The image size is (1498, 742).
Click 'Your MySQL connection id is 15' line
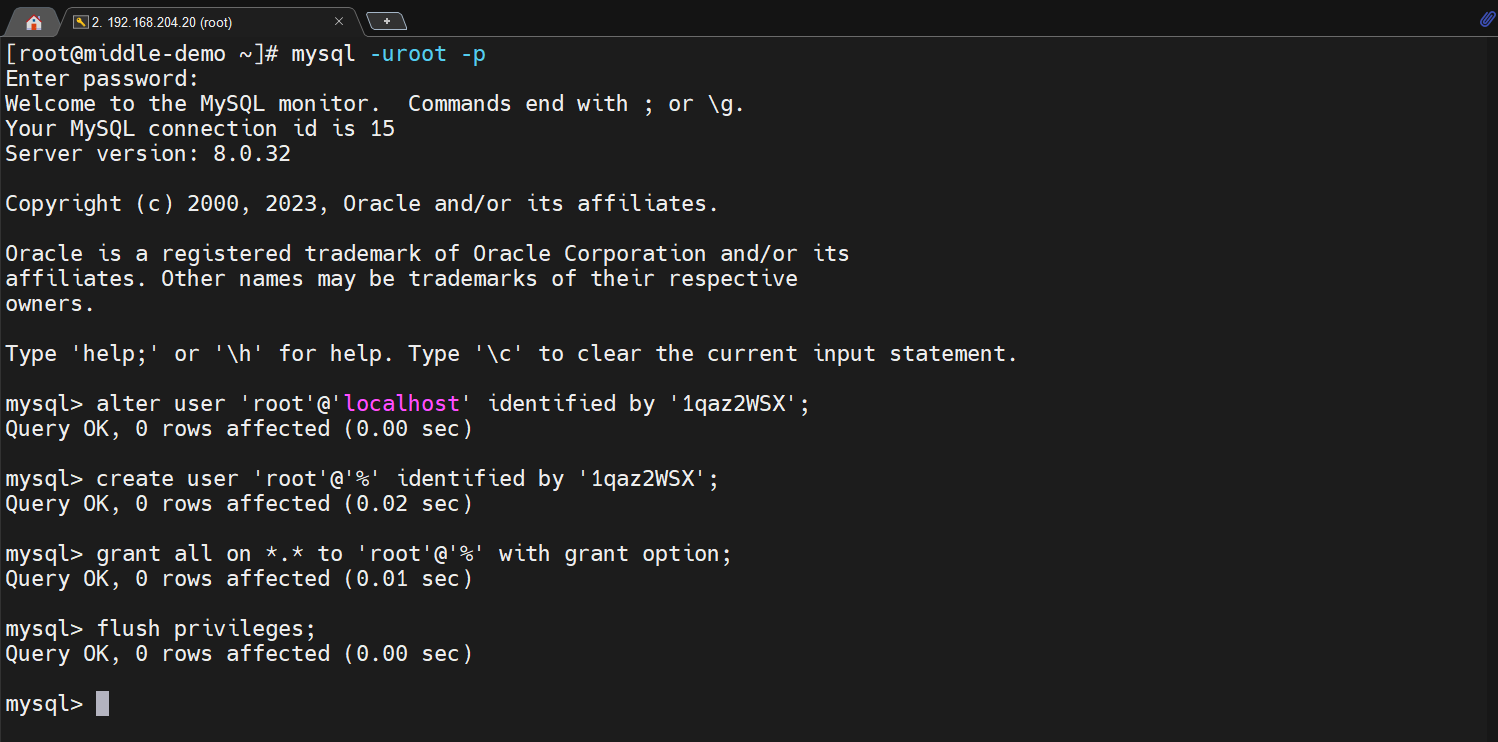[x=200, y=129]
